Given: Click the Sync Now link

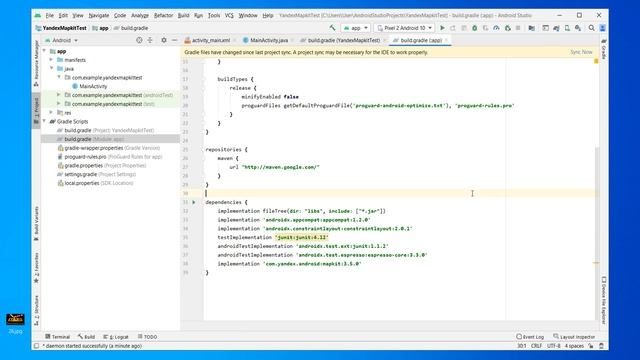Looking at the screenshot, I should coord(581,52).
